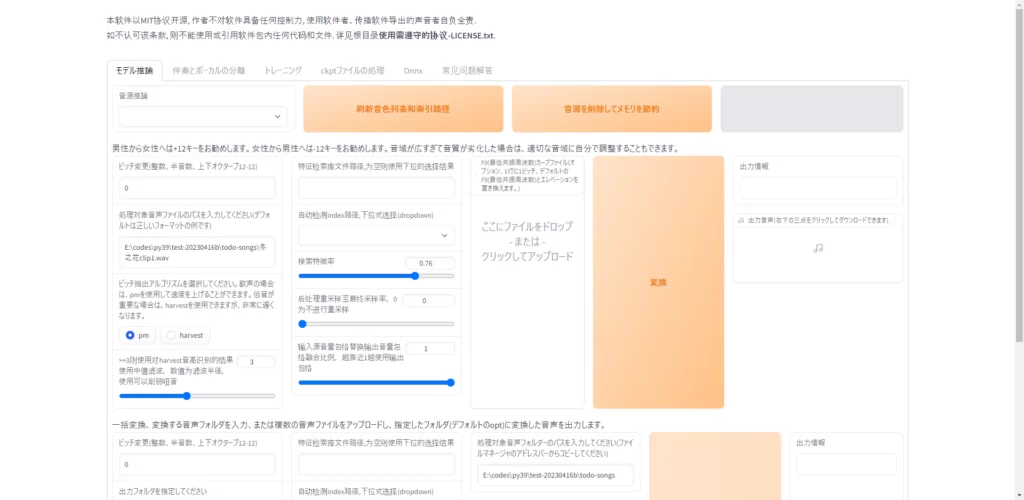Click the batch folder path field todo-songs

click(x=555, y=475)
